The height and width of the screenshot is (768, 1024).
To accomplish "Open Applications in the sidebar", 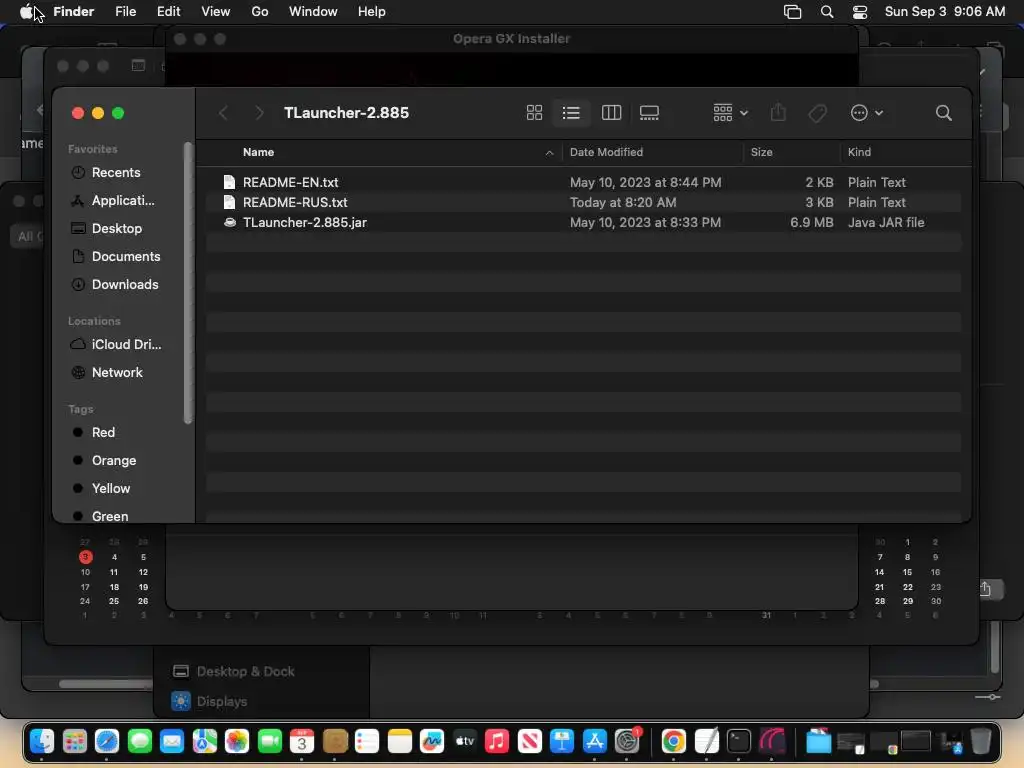I will 123,200.
